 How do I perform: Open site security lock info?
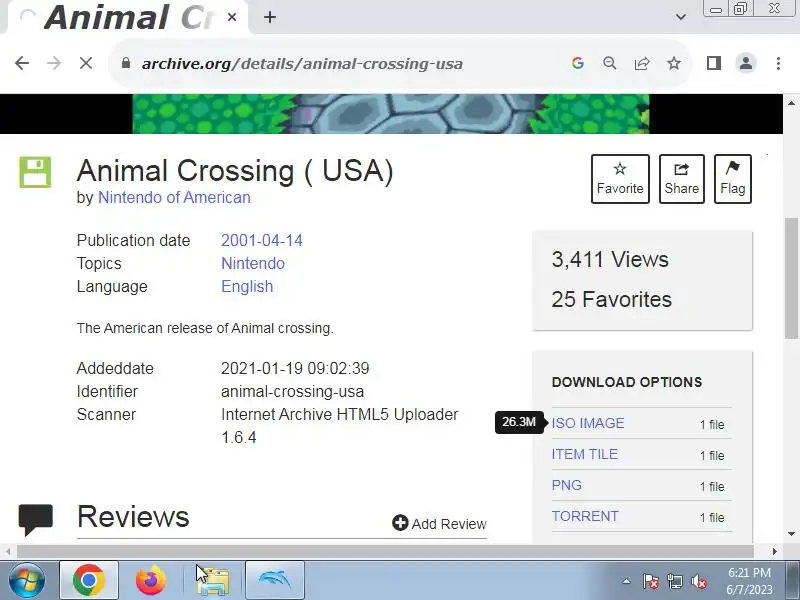click(x=126, y=63)
